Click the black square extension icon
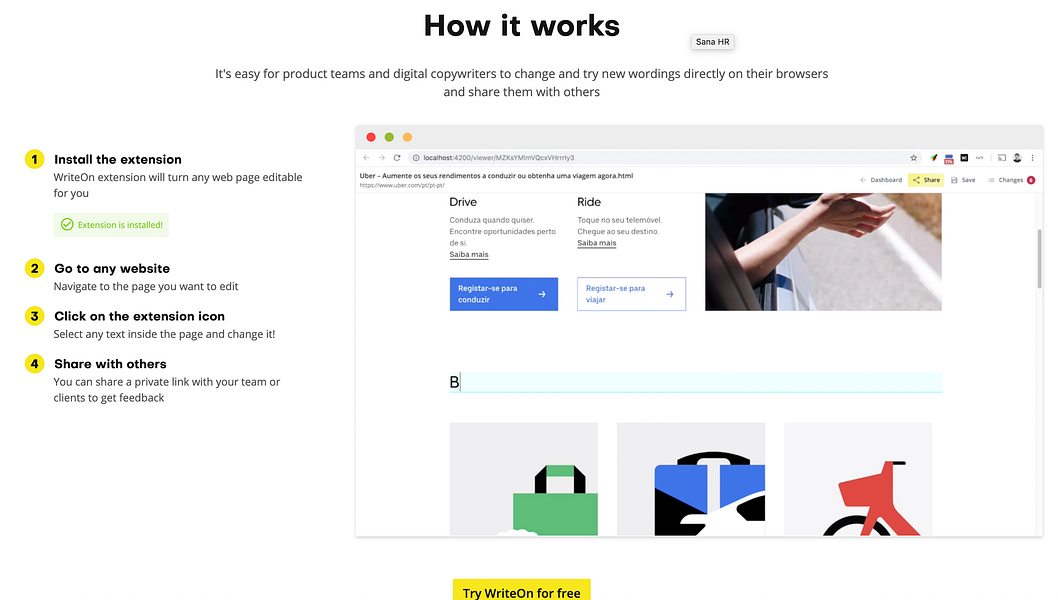The height and width of the screenshot is (600, 1058). pos(964,158)
